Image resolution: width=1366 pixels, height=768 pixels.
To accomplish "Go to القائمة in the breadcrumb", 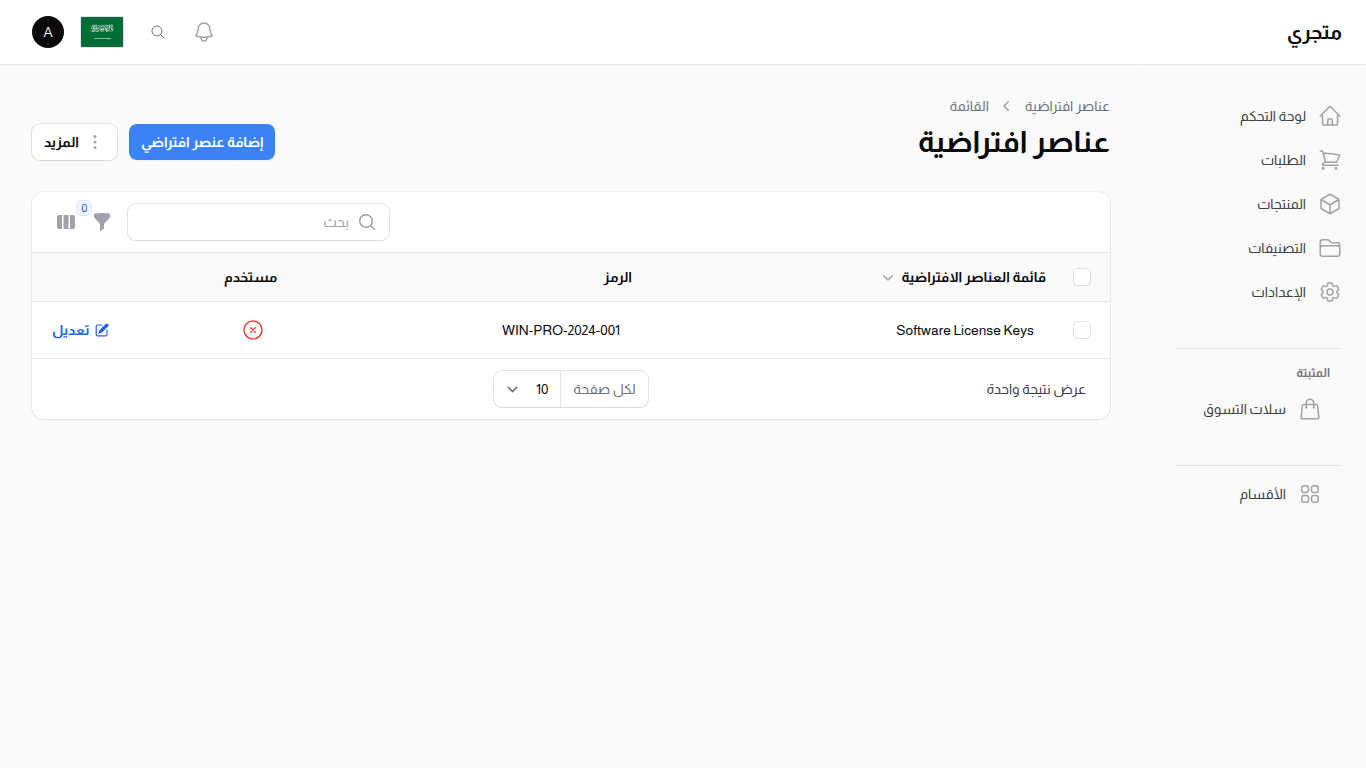I will [x=968, y=106].
